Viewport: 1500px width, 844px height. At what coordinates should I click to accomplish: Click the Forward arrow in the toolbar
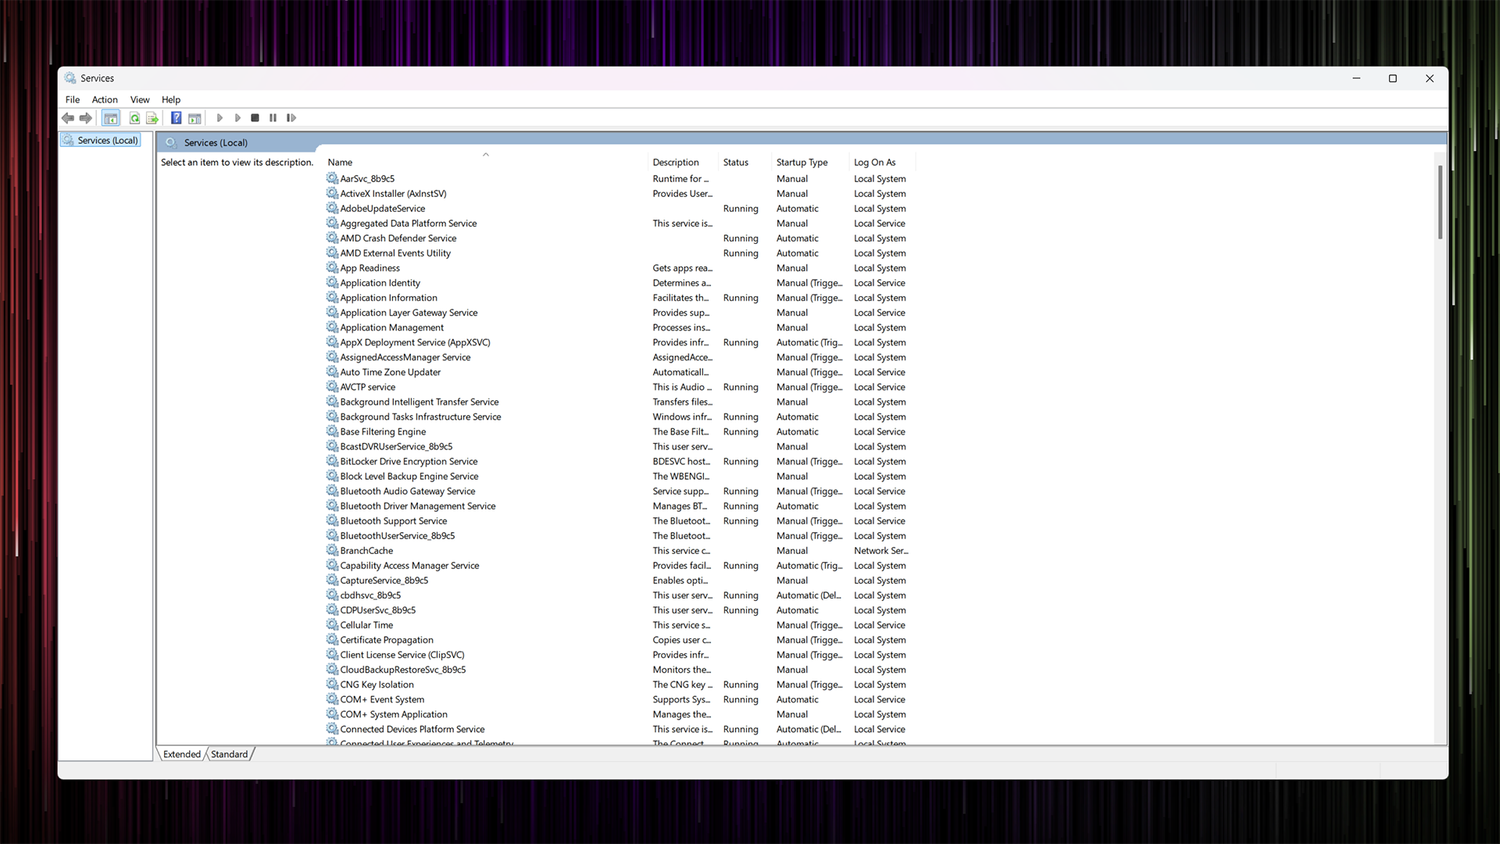pos(86,118)
